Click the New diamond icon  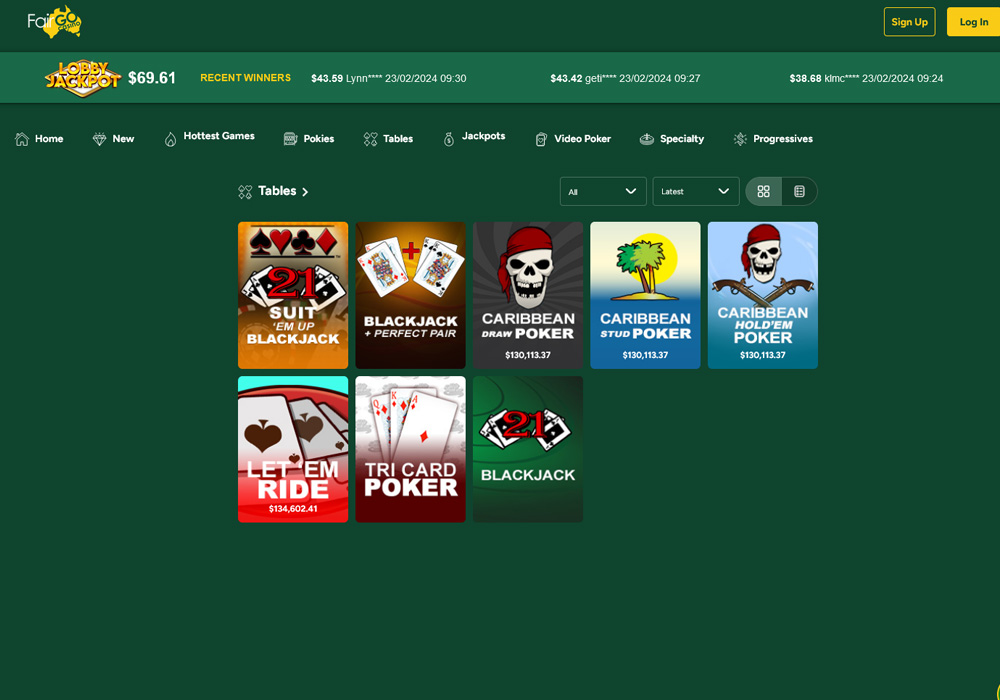coord(99,139)
